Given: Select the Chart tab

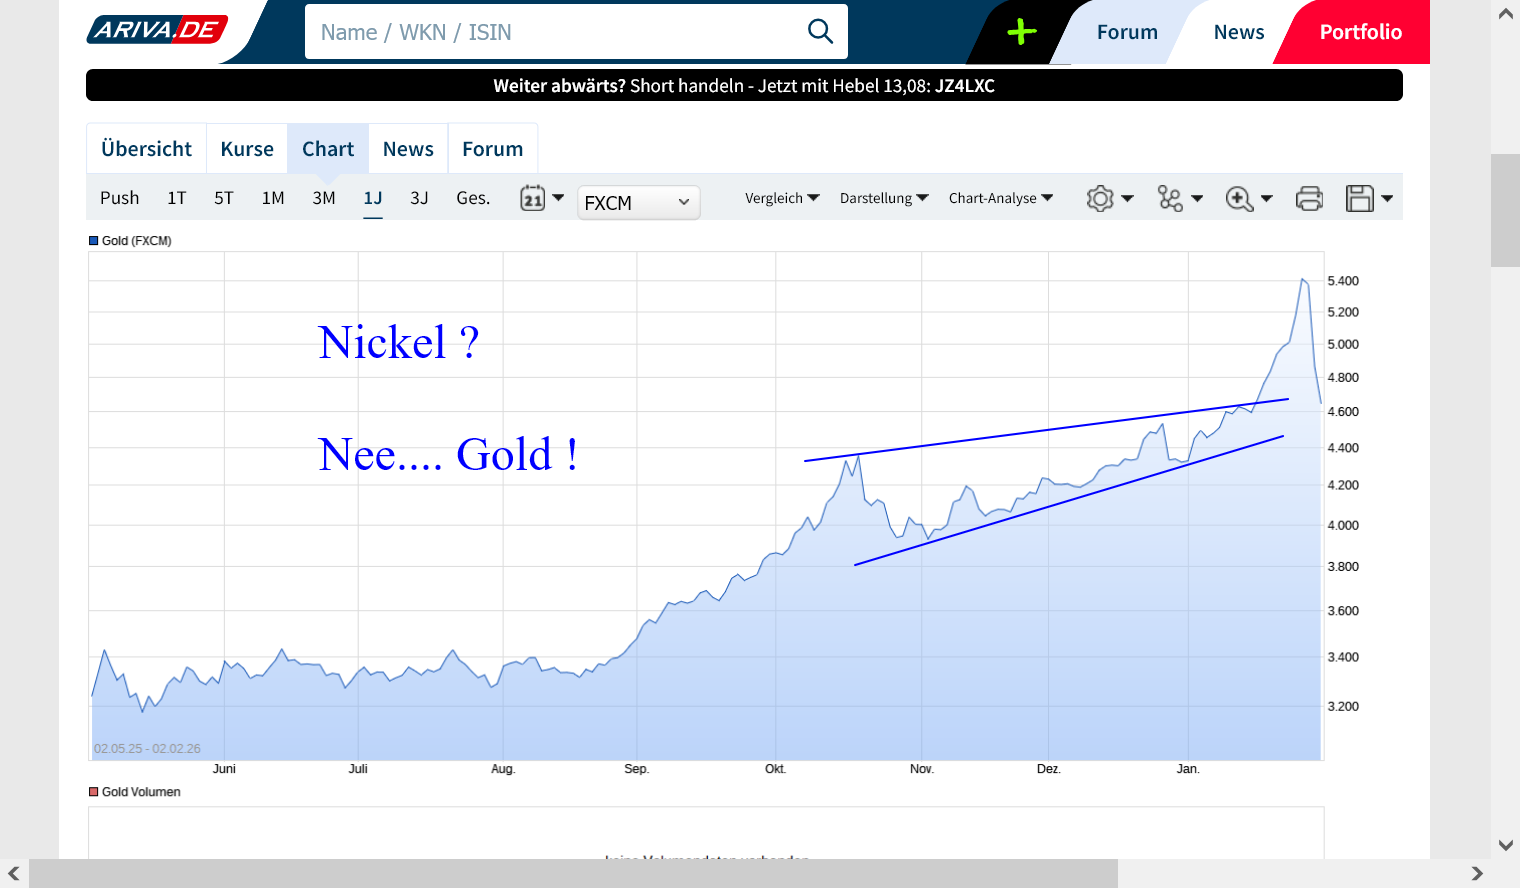Looking at the screenshot, I should tap(328, 149).
